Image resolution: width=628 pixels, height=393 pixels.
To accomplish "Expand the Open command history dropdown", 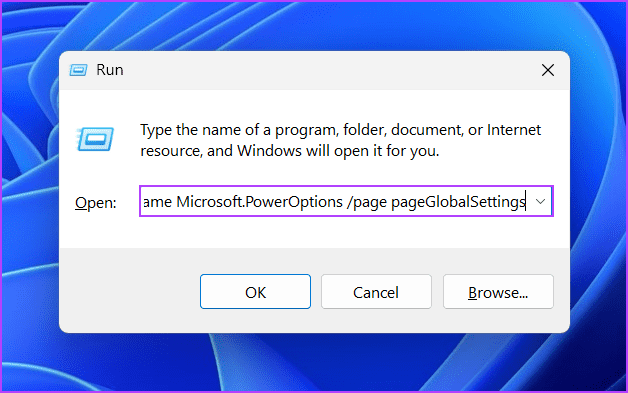I will 540,202.
